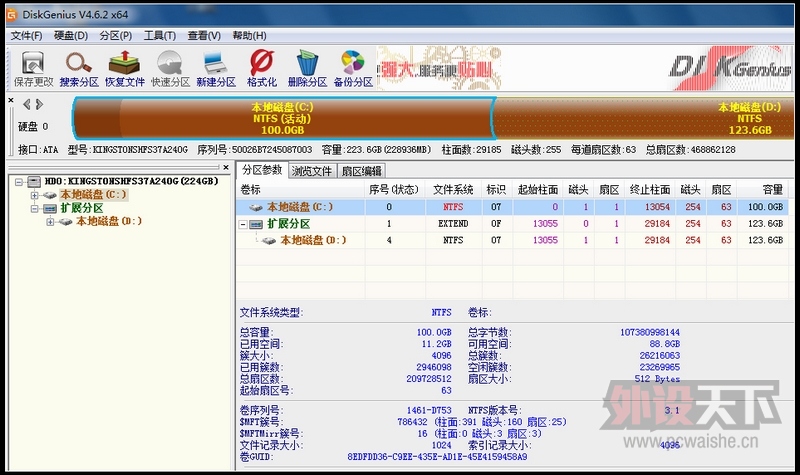800x475 pixels.
Task: Click the 107380998144 total bytes value
Action: click(650, 333)
